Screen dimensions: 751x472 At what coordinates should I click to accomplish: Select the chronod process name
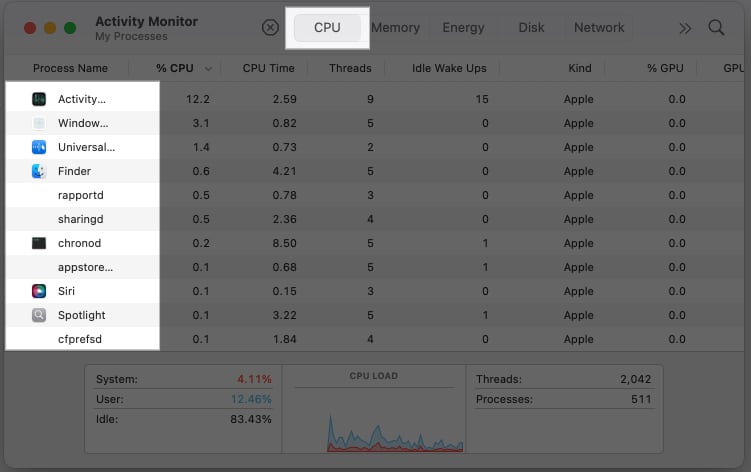(80, 243)
